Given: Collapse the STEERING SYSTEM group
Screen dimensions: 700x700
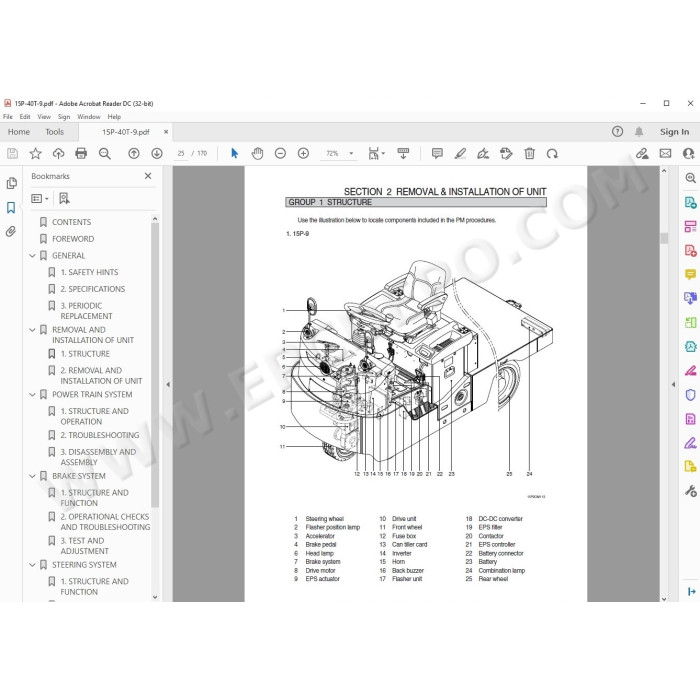Looking at the screenshot, I should 32,565.
